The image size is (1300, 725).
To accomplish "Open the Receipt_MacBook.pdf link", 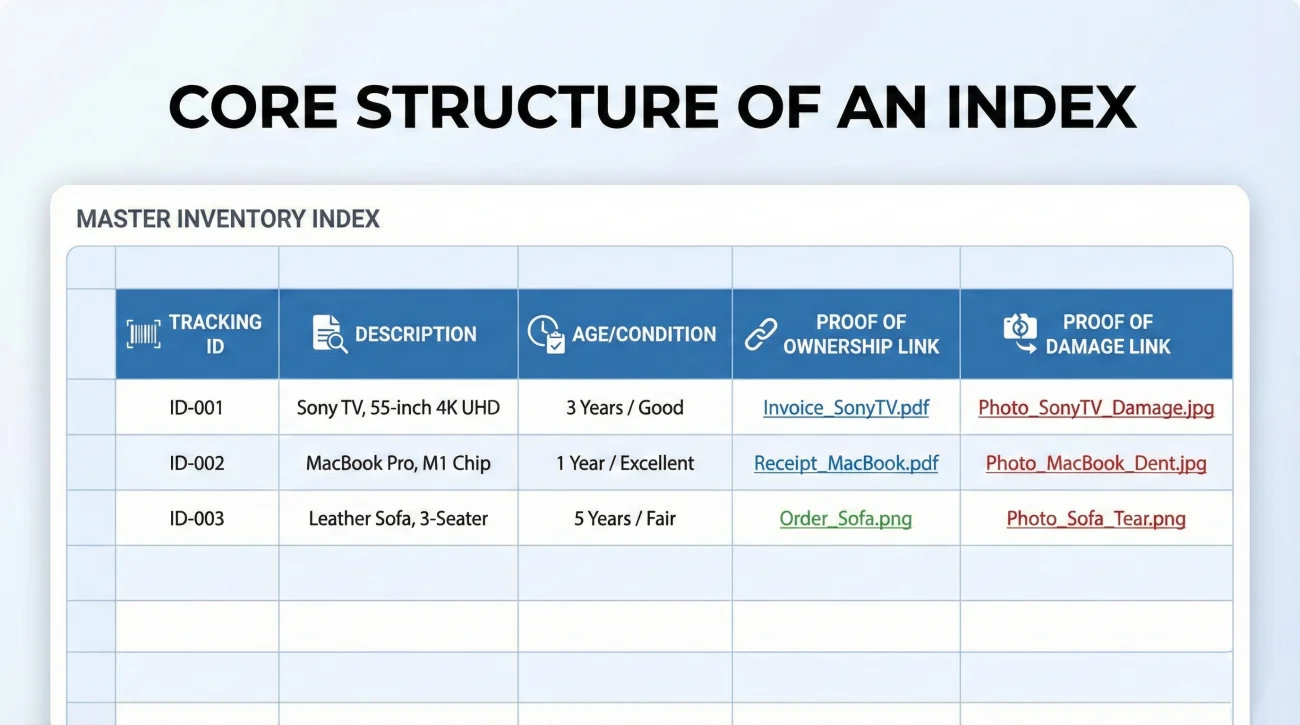I will (845, 463).
